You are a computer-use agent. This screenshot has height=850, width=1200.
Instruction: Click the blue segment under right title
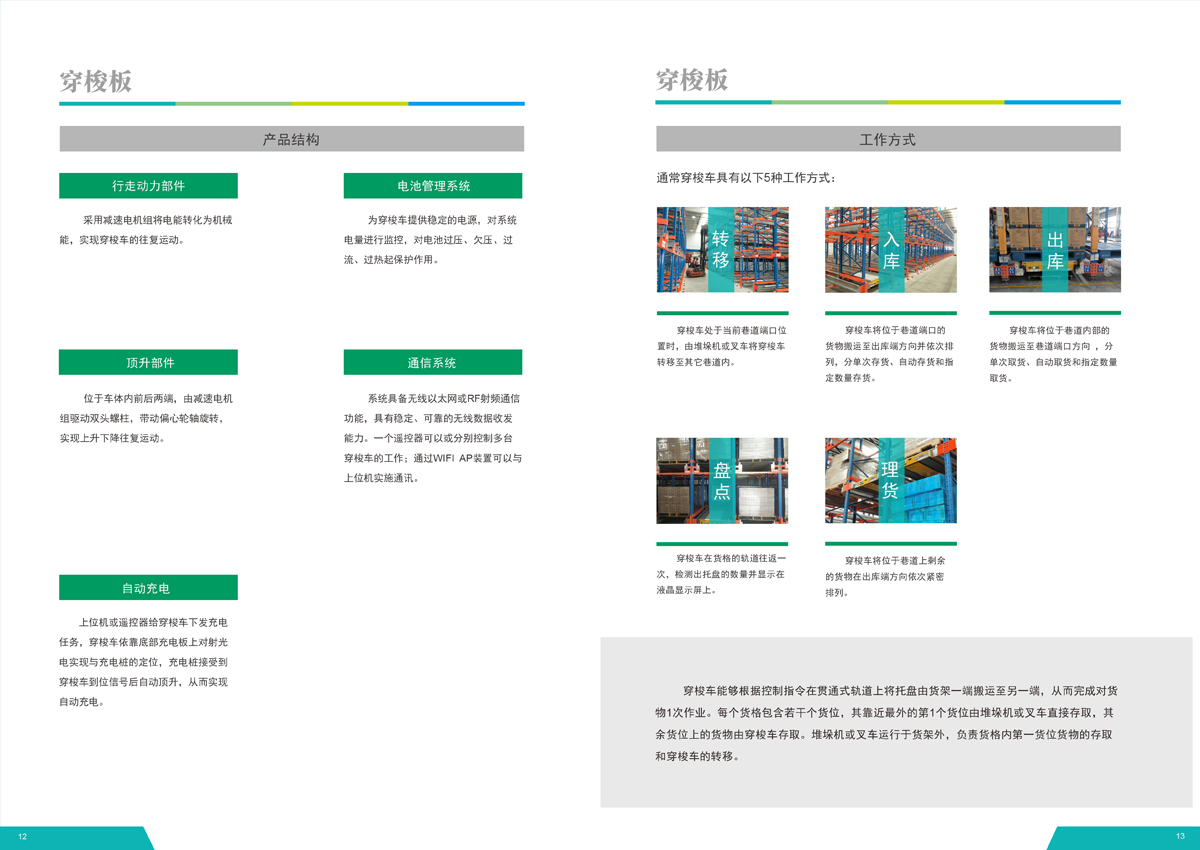click(x=1062, y=102)
